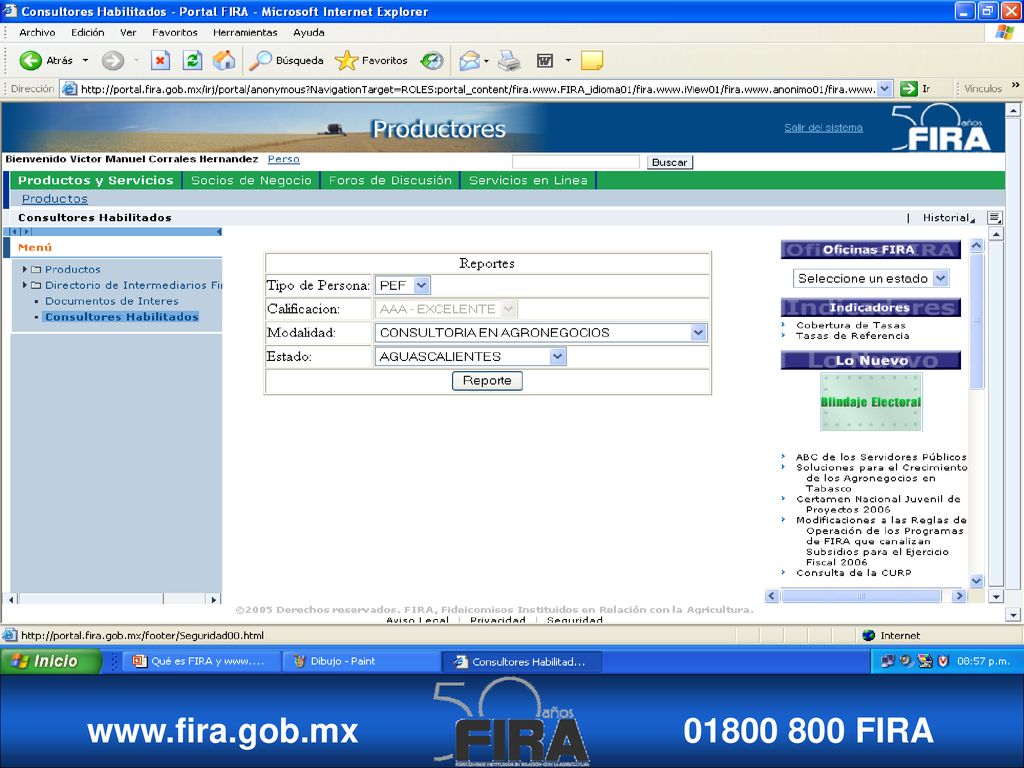Viewport: 1024px width, 768px height.
Task: Open Búsqueda search magnifier icon
Action: click(x=261, y=61)
